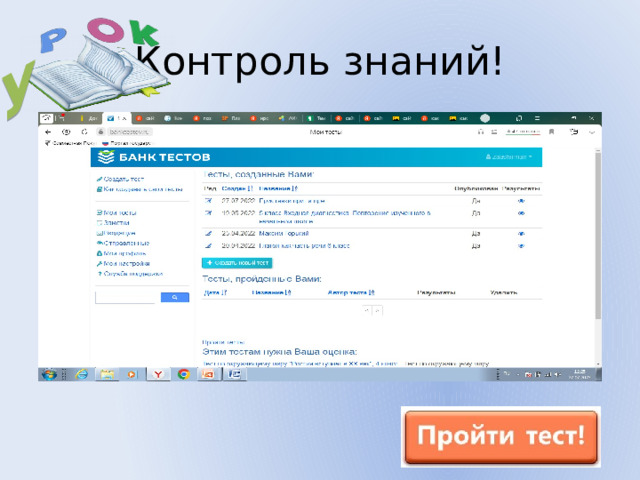
Task: Click the next page pagination arrow
Action: pos(378,311)
